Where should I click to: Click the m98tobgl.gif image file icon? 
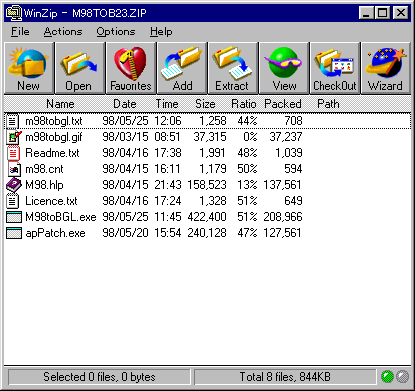pyautogui.click(x=14, y=137)
